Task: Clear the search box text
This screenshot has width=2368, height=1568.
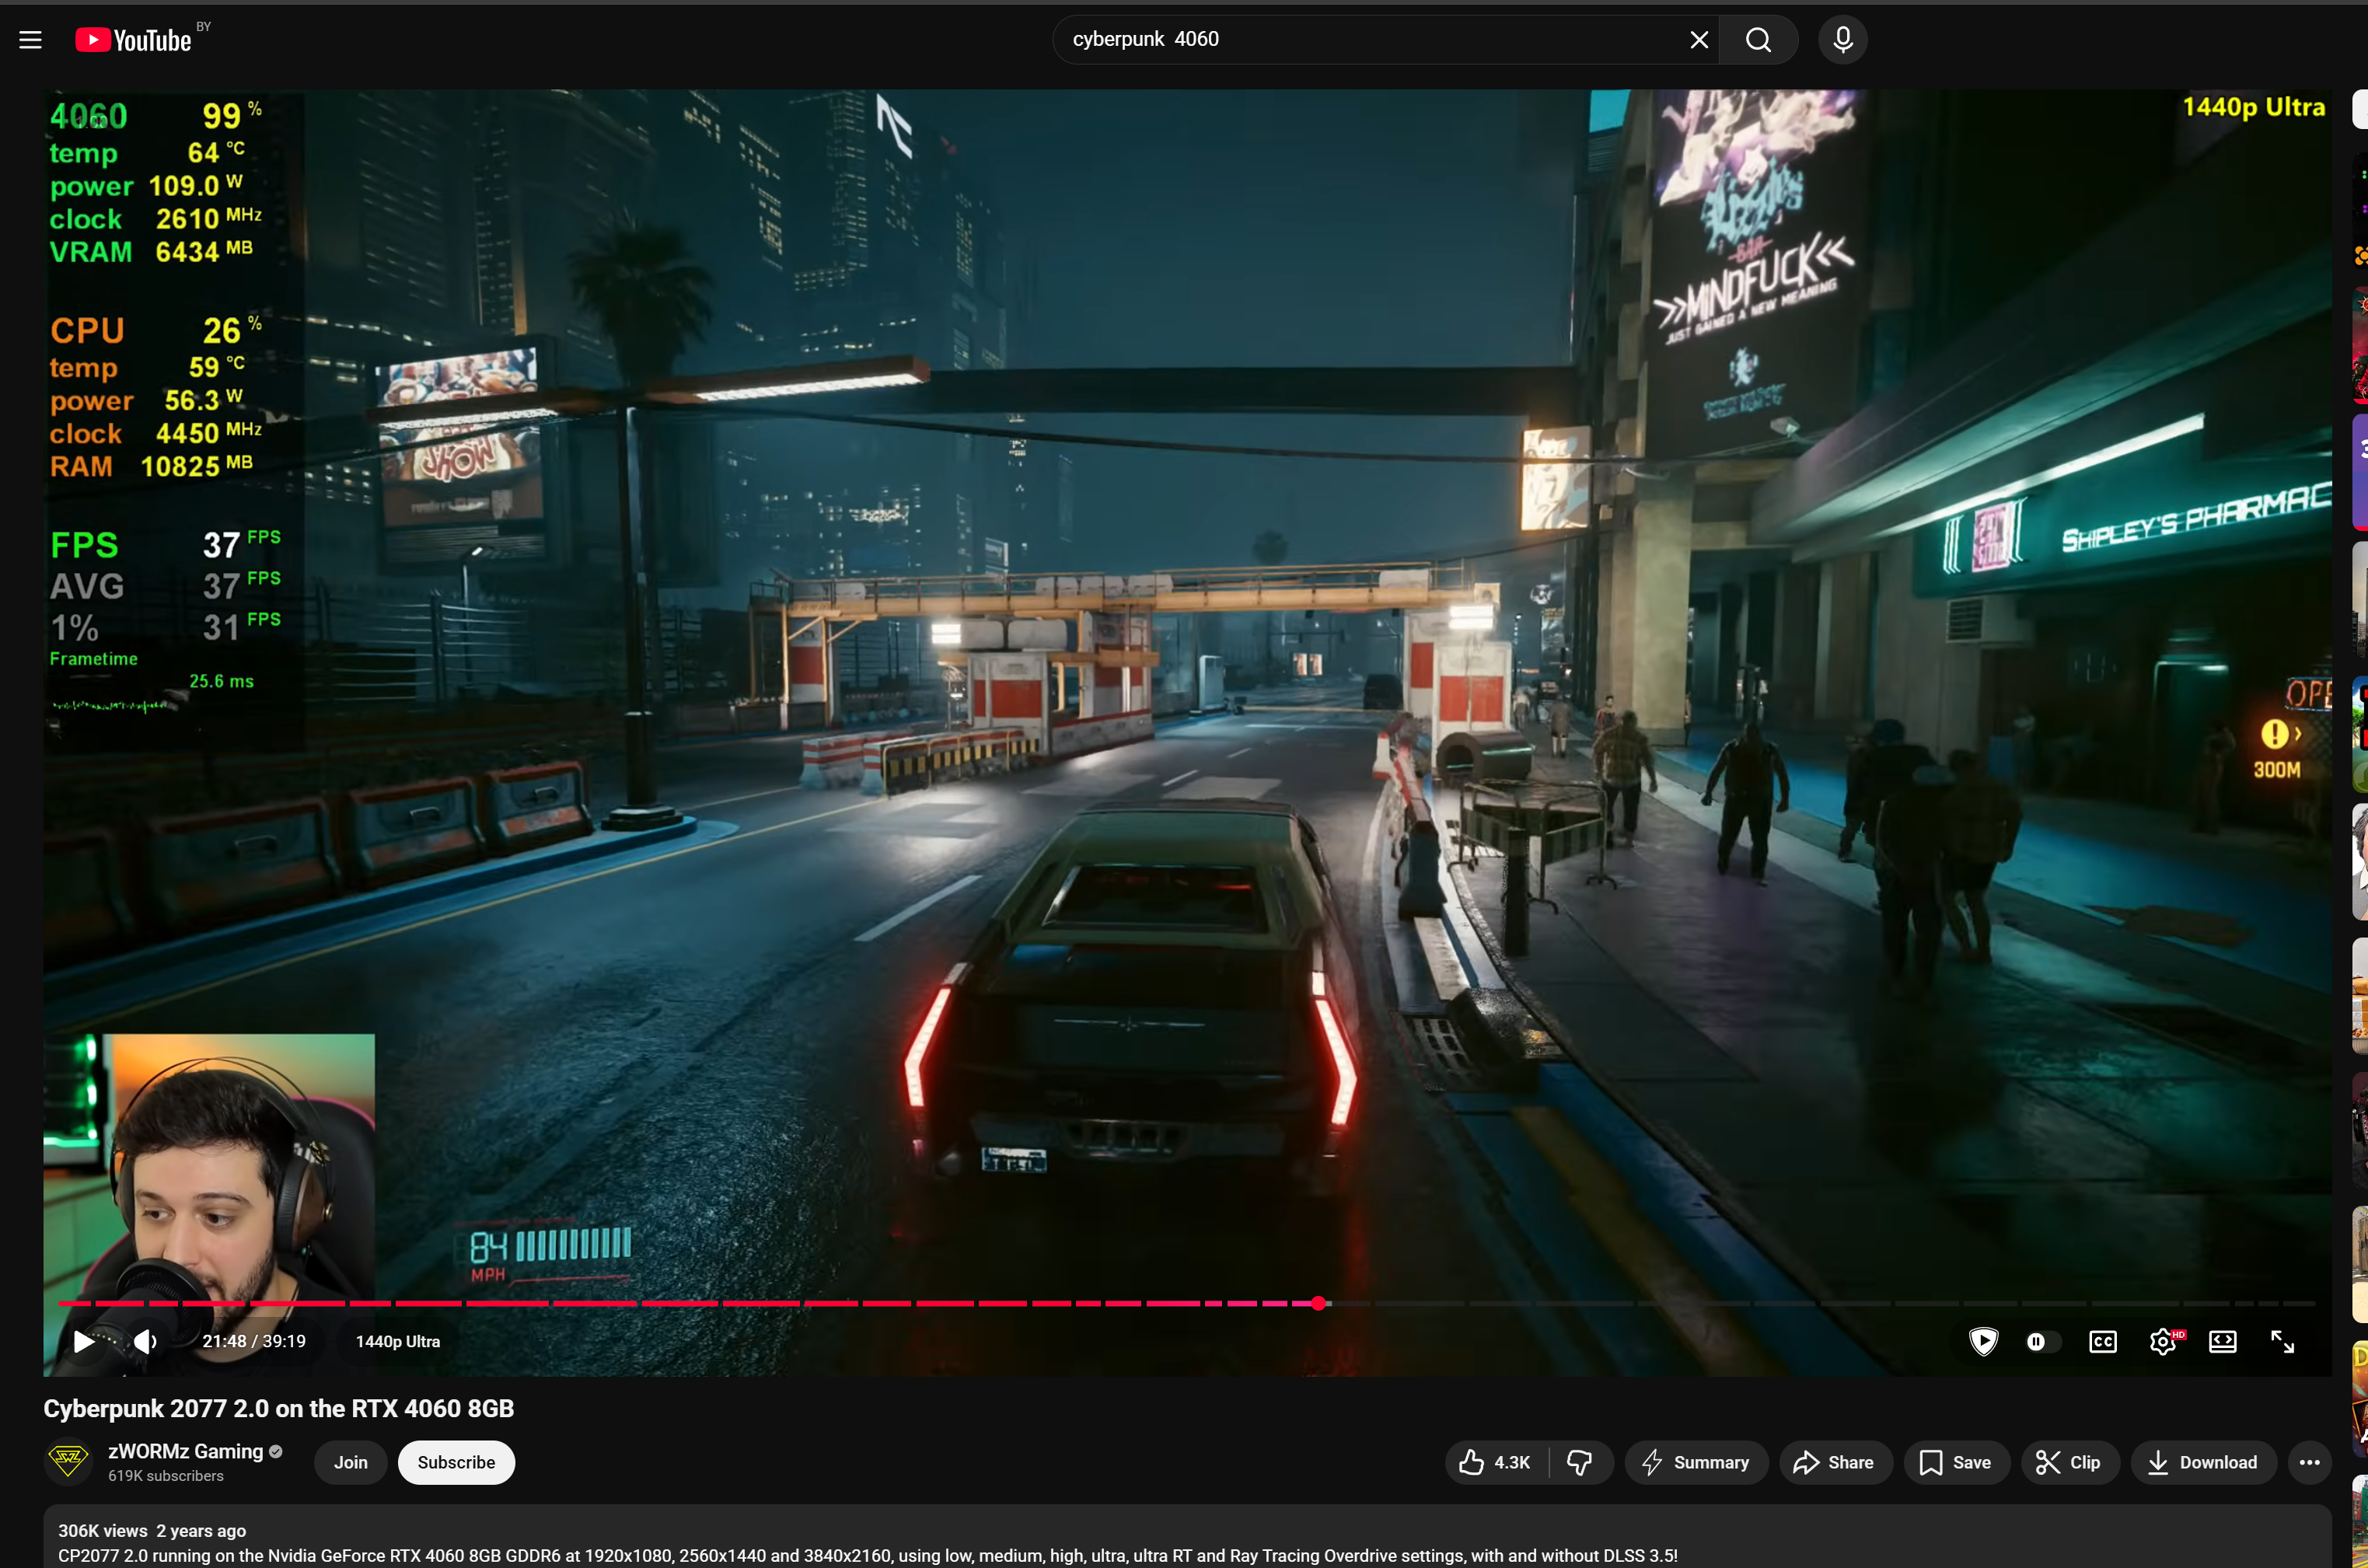Action: pos(1698,40)
